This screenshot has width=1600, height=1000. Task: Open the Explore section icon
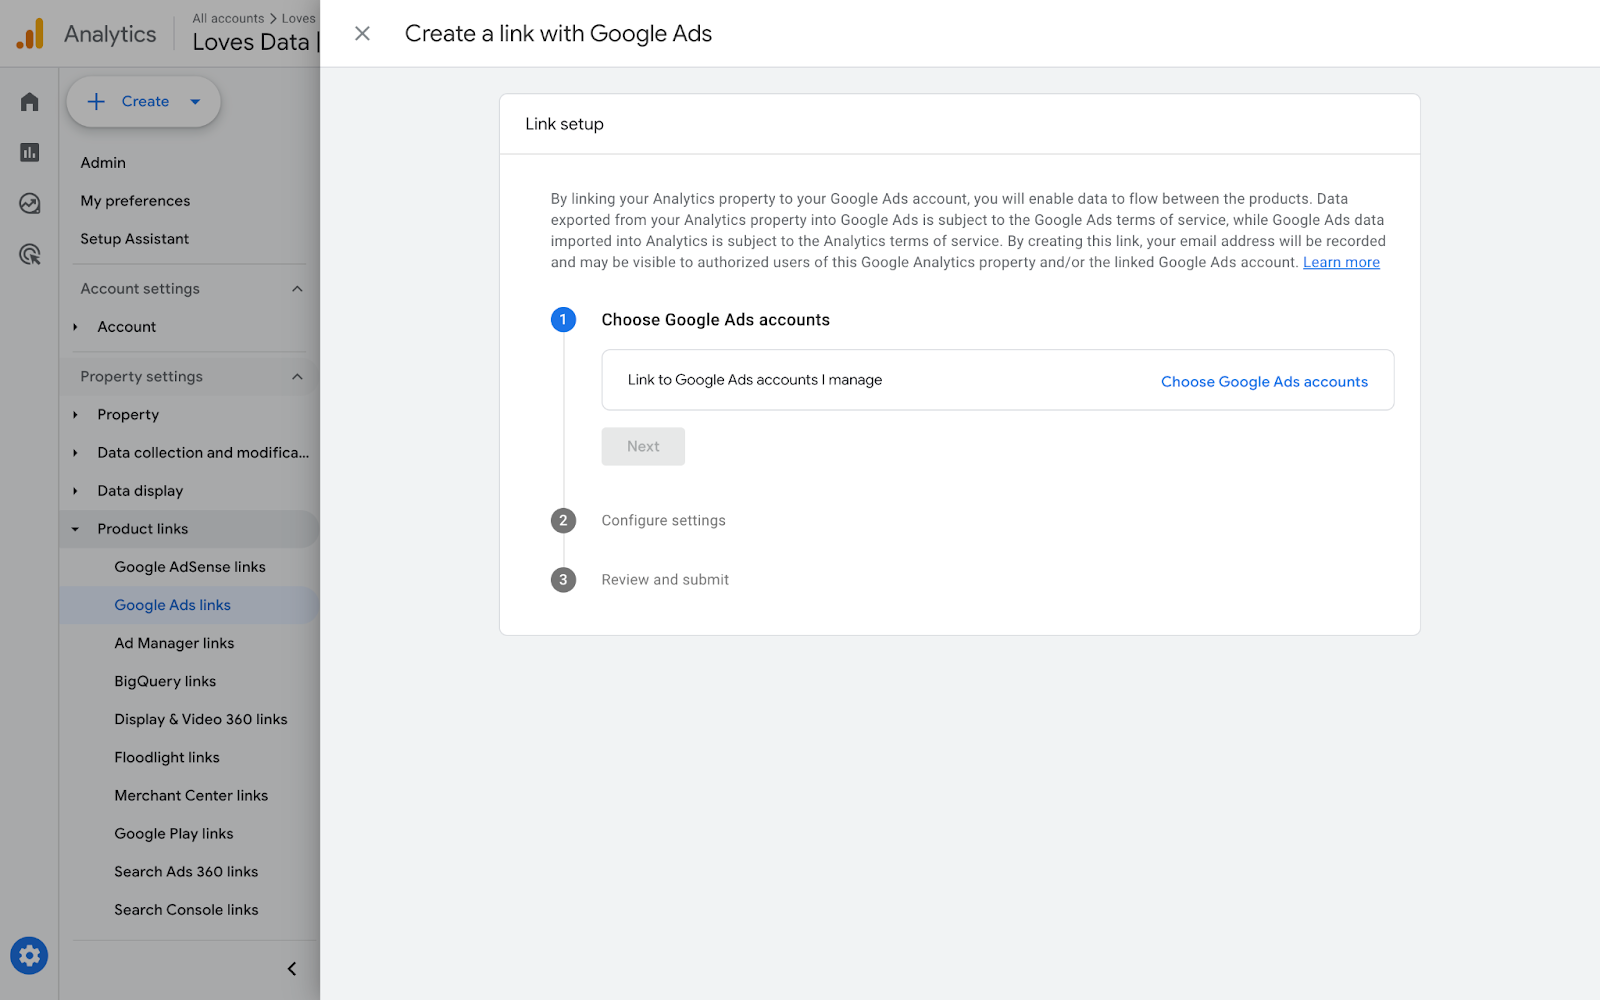pyautogui.click(x=28, y=203)
